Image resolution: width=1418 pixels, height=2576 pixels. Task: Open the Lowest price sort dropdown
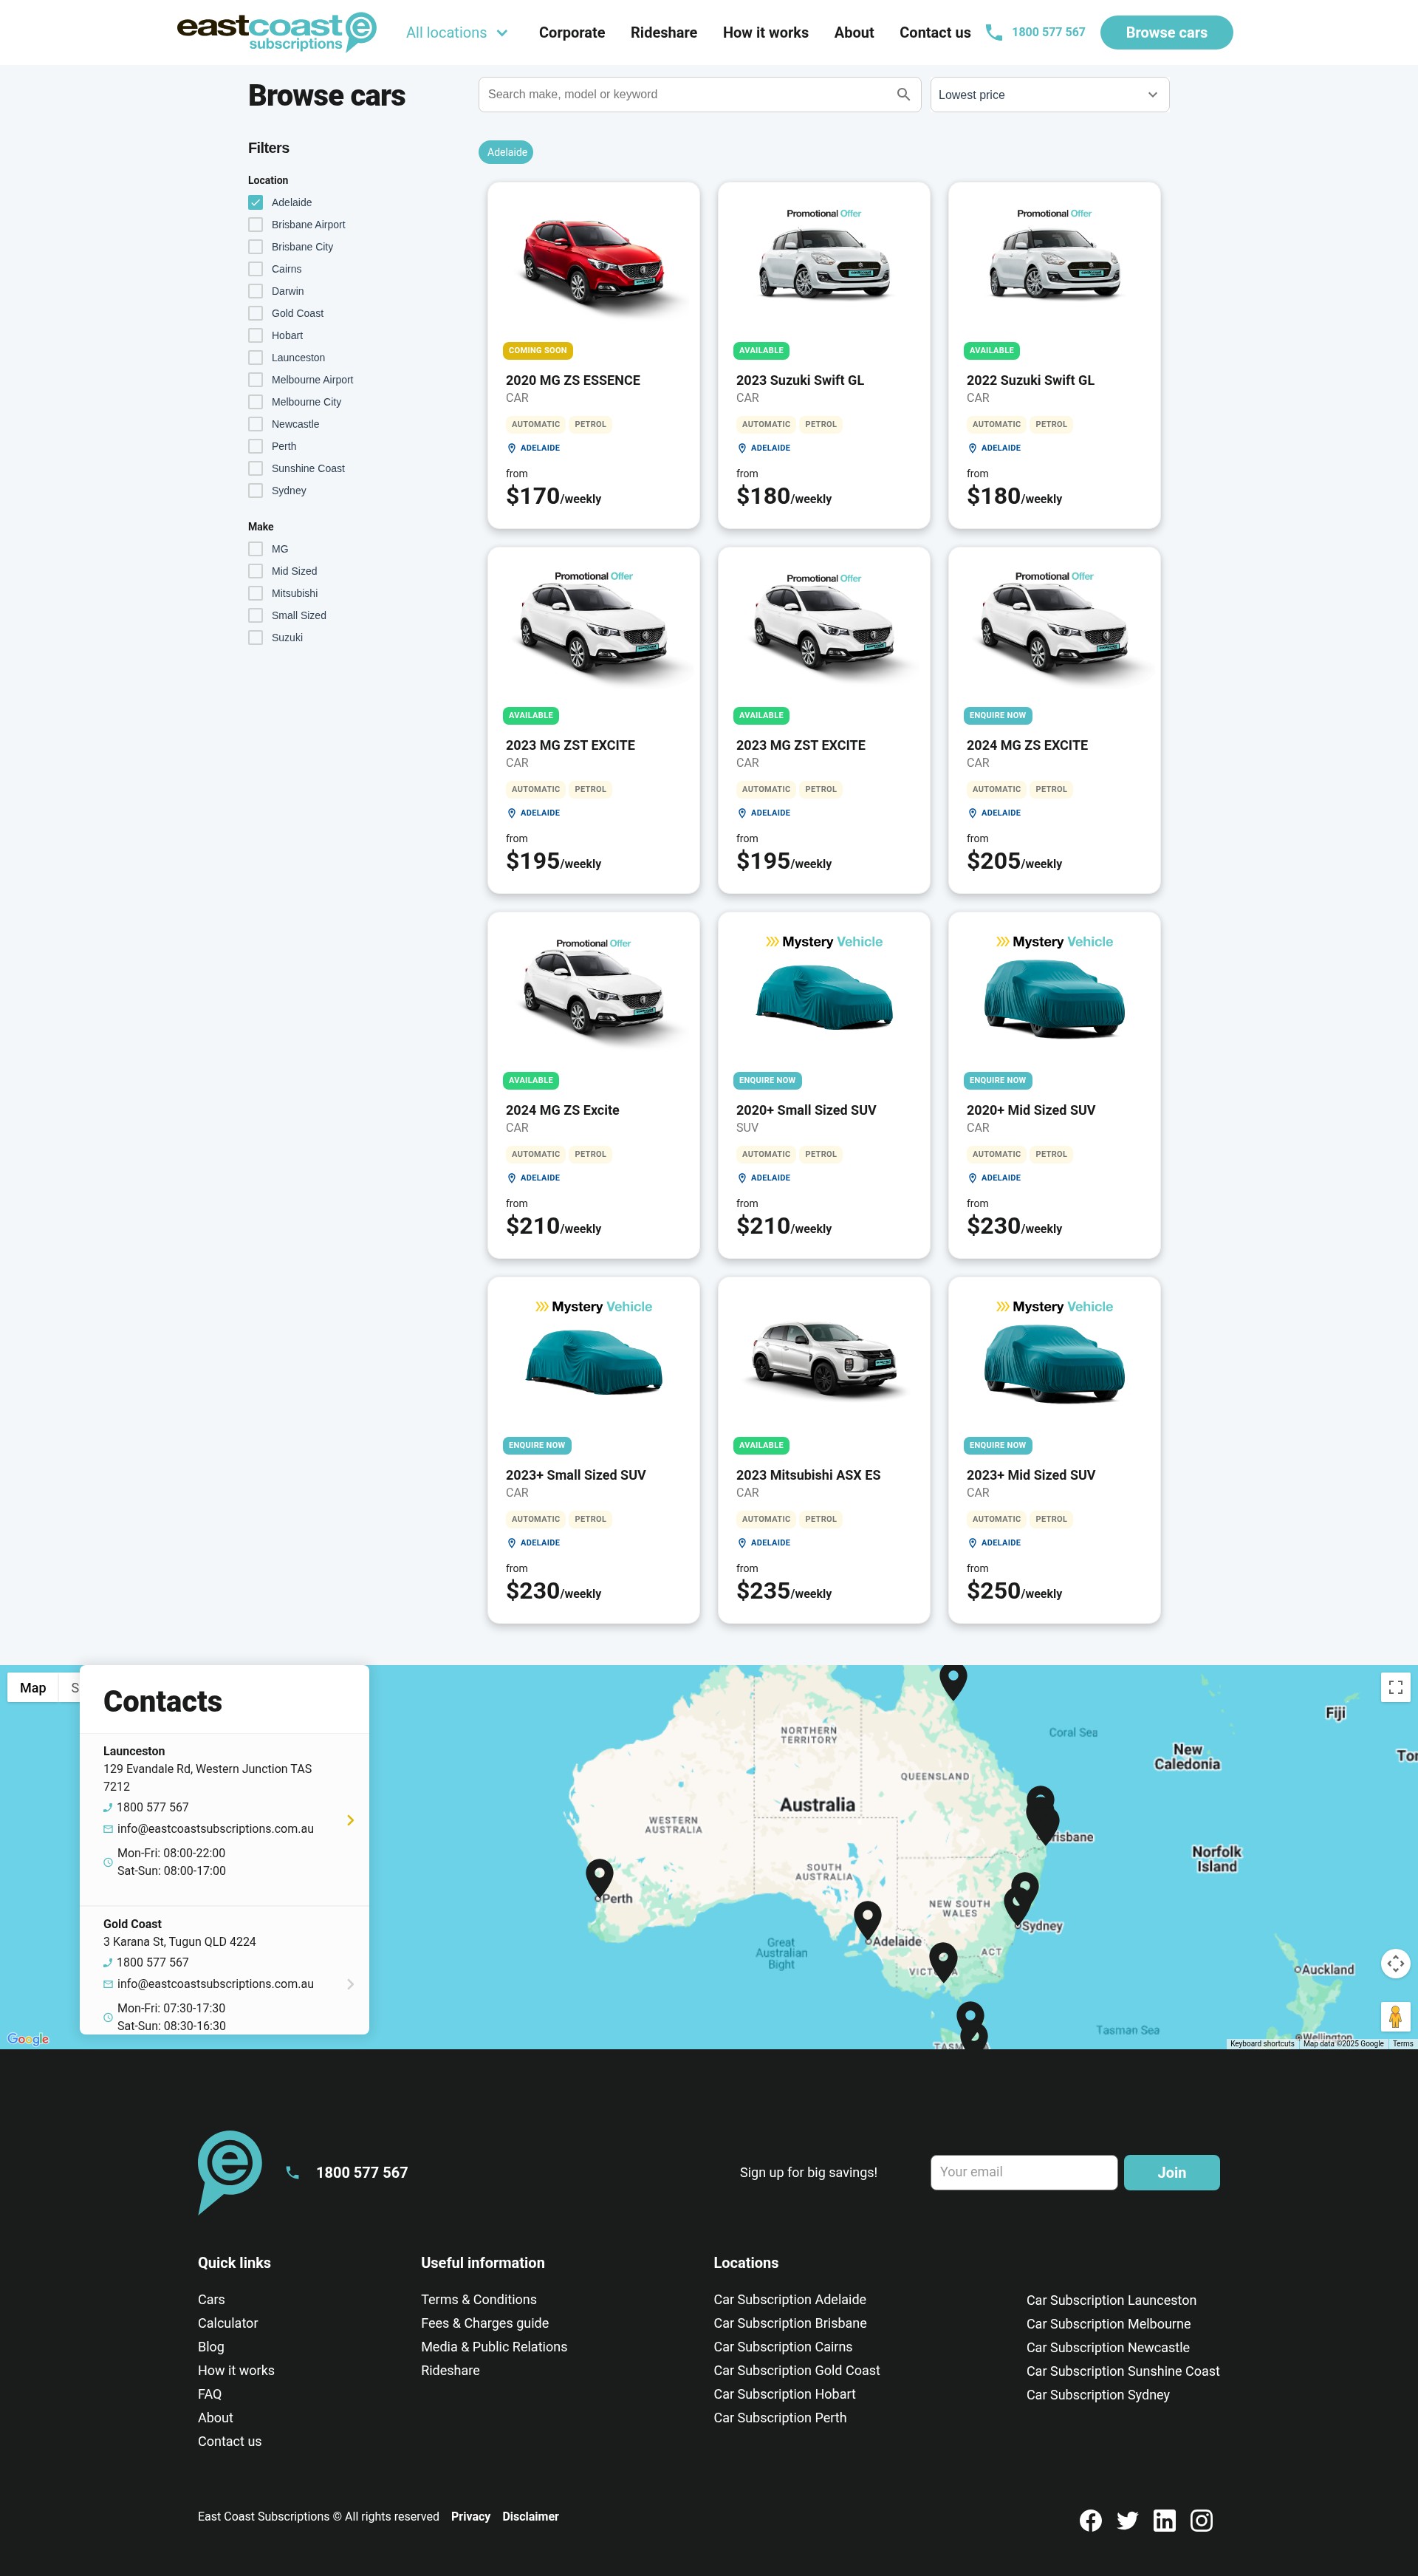point(1049,94)
